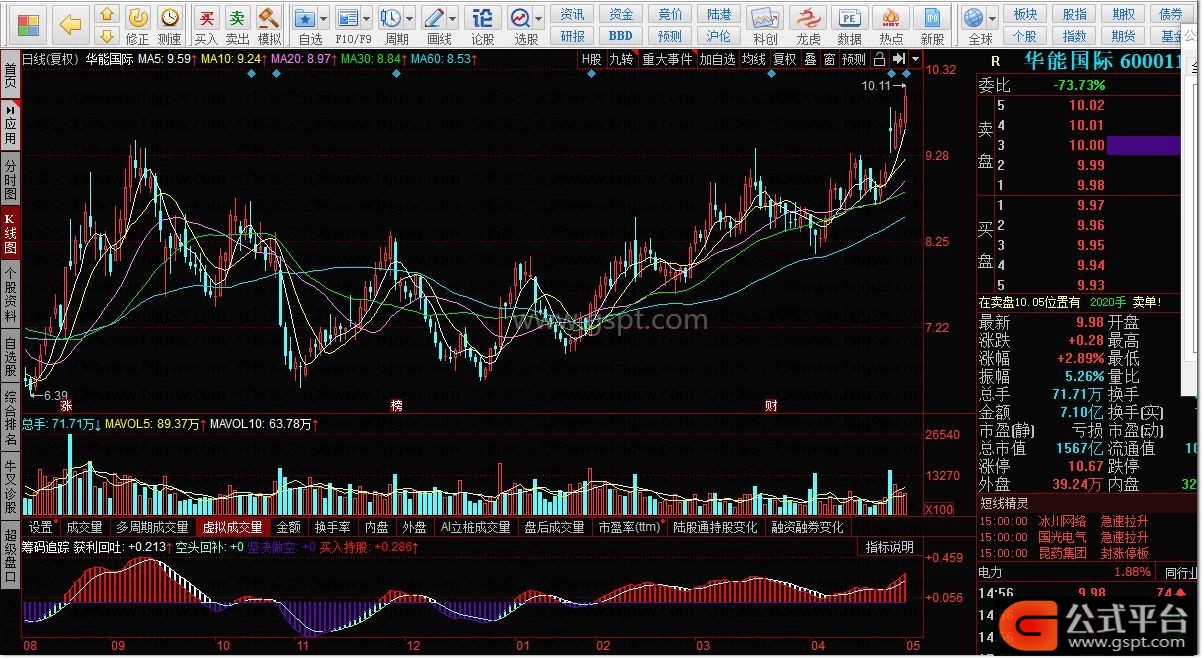Open the 数据 PE data icon
This screenshot has width=1204, height=659.
pyautogui.click(x=849, y=18)
